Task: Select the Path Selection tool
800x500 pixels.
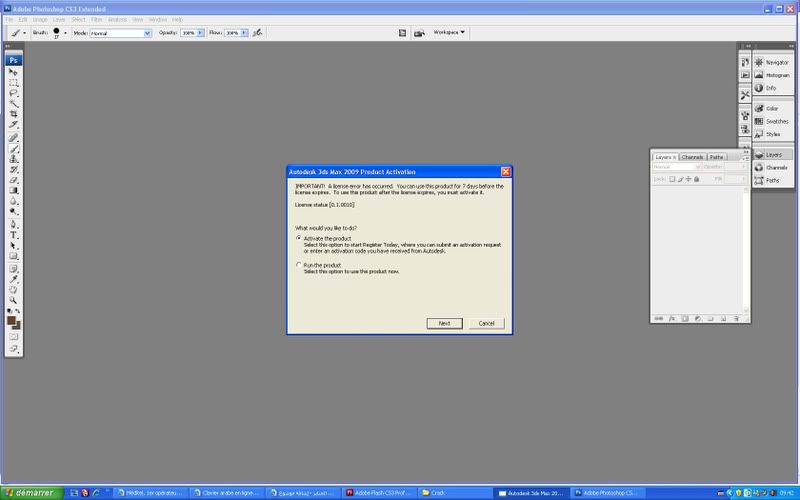Action: point(14,245)
